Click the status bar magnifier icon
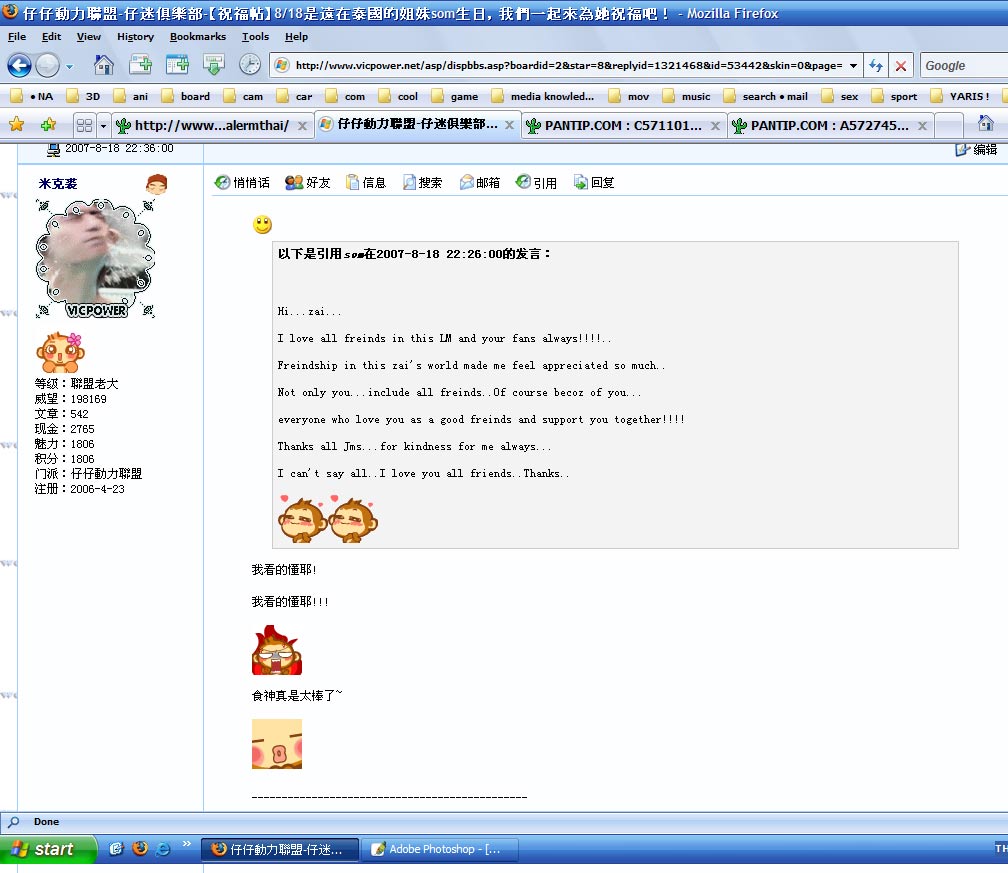The height and width of the screenshot is (873, 1008). click(x=14, y=822)
